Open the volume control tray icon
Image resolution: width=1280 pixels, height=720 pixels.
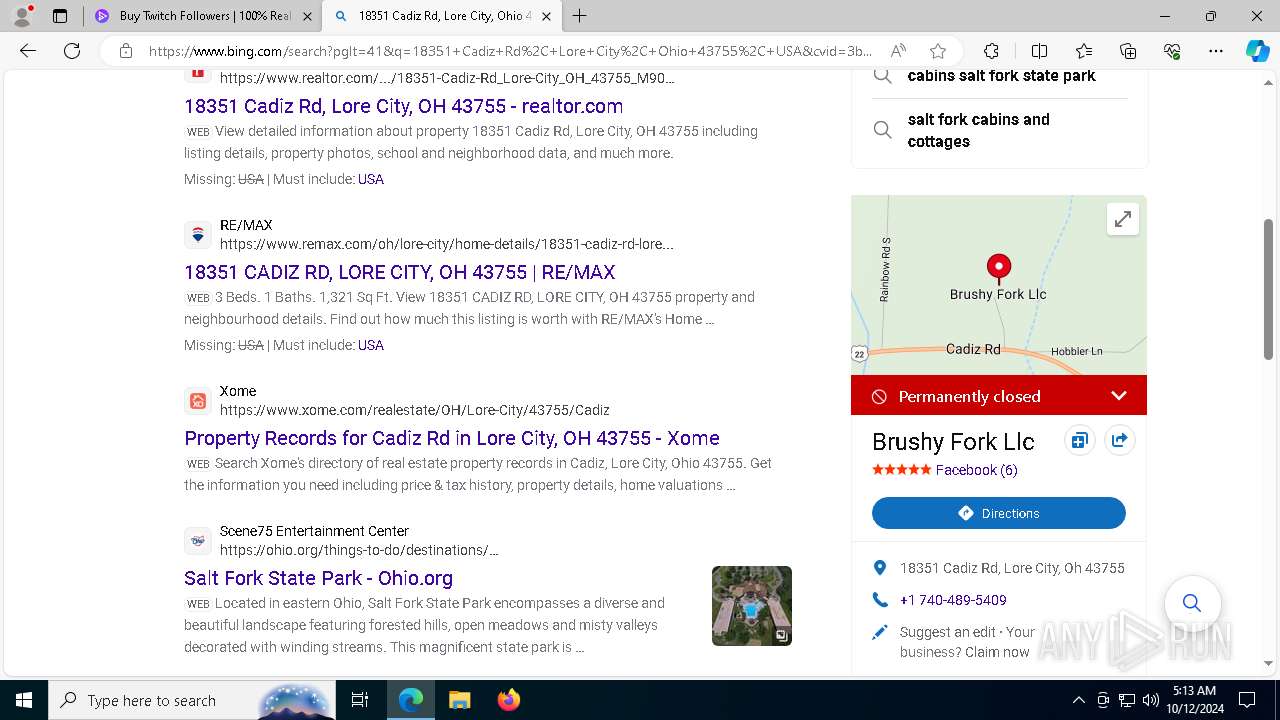[1151, 700]
